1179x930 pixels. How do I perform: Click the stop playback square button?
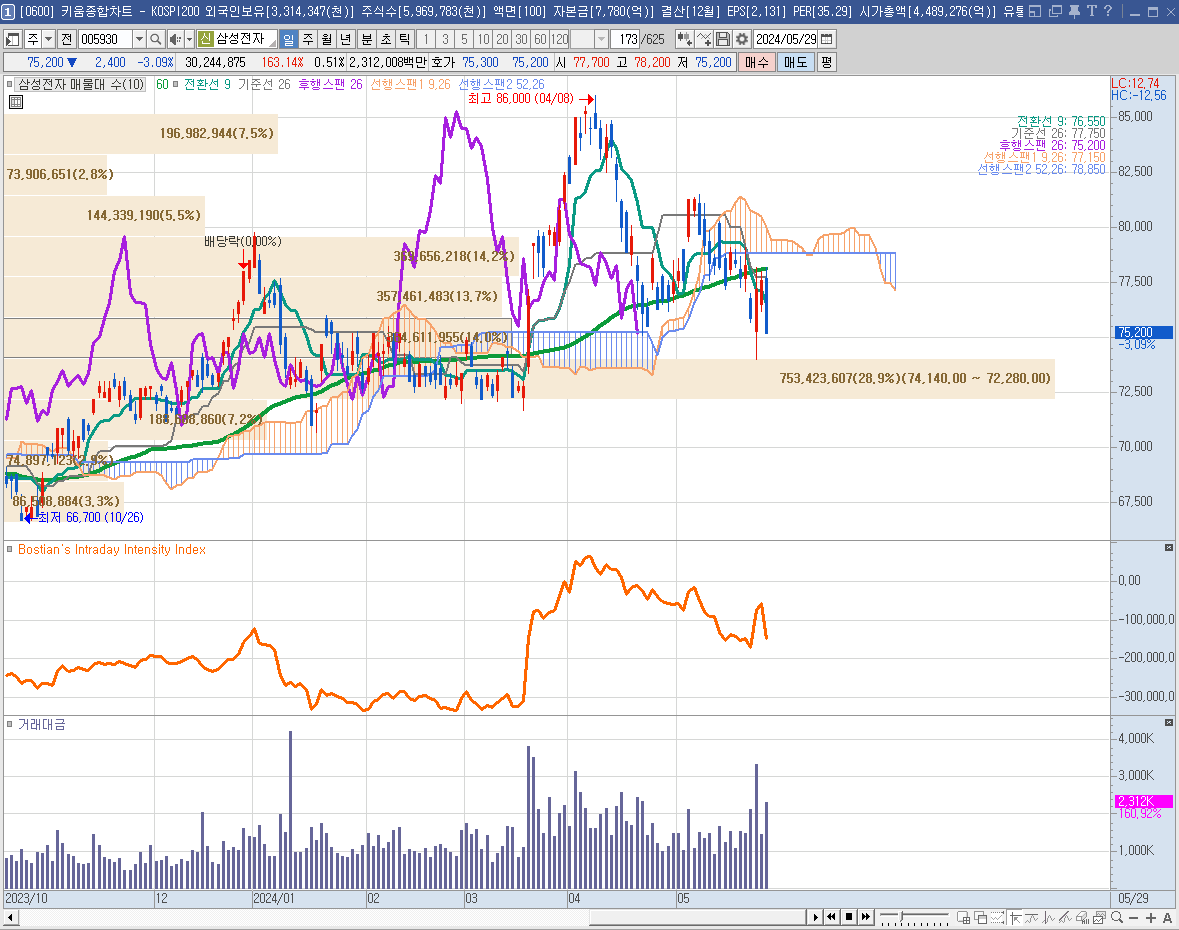[849, 917]
